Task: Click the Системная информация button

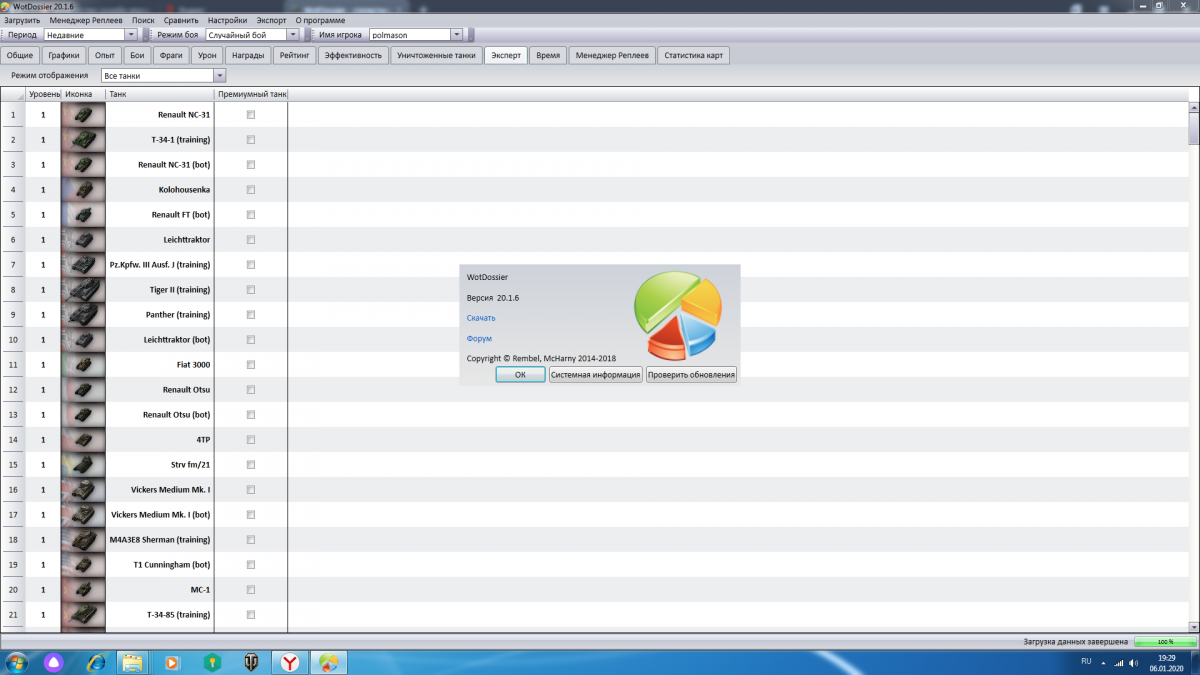Action: 595,375
